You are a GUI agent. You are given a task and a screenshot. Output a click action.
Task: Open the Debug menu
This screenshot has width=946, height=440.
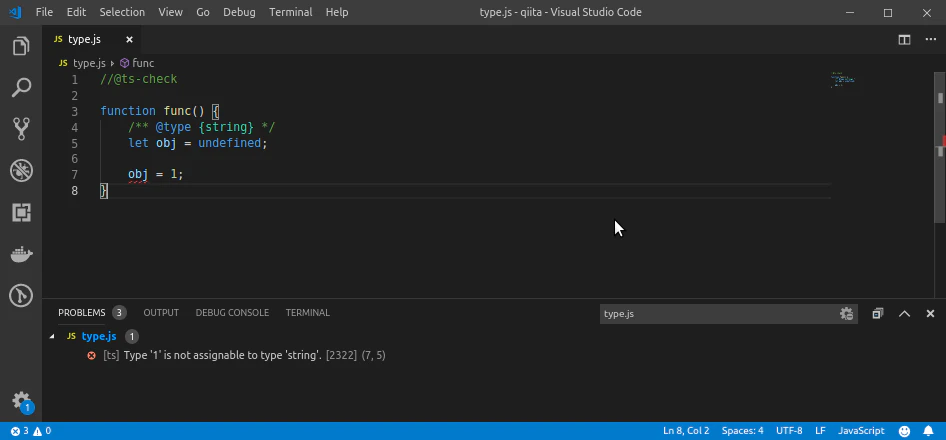pos(239,12)
